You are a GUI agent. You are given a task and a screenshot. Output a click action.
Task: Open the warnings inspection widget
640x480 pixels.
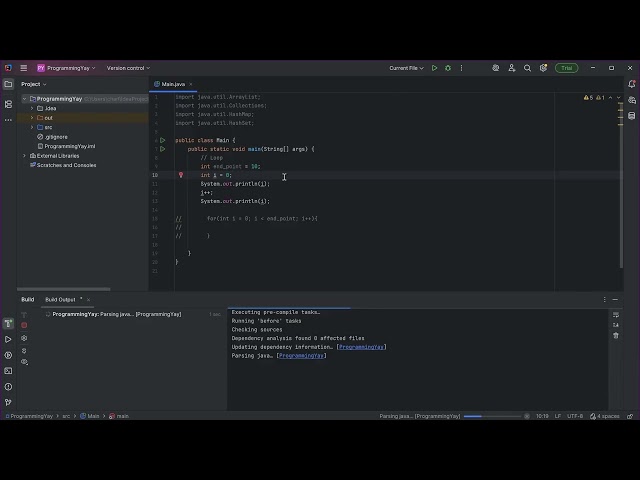coord(595,98)
